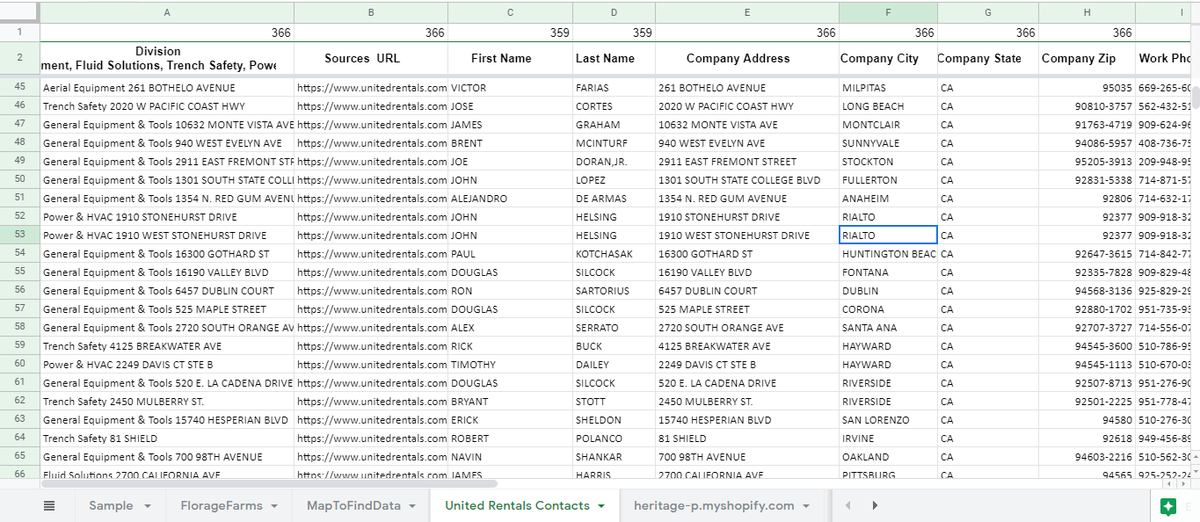The height and width of the screenshot is (522, 1200).
Task: Open the all sheets list icon
Action: [x=48, y=506]
